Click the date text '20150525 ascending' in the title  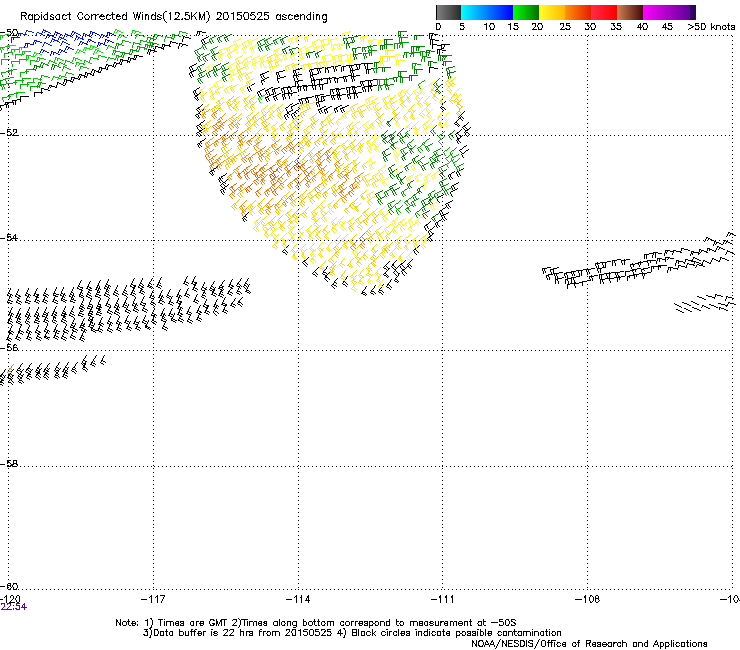pyautogui.click(x=271, y=16)
